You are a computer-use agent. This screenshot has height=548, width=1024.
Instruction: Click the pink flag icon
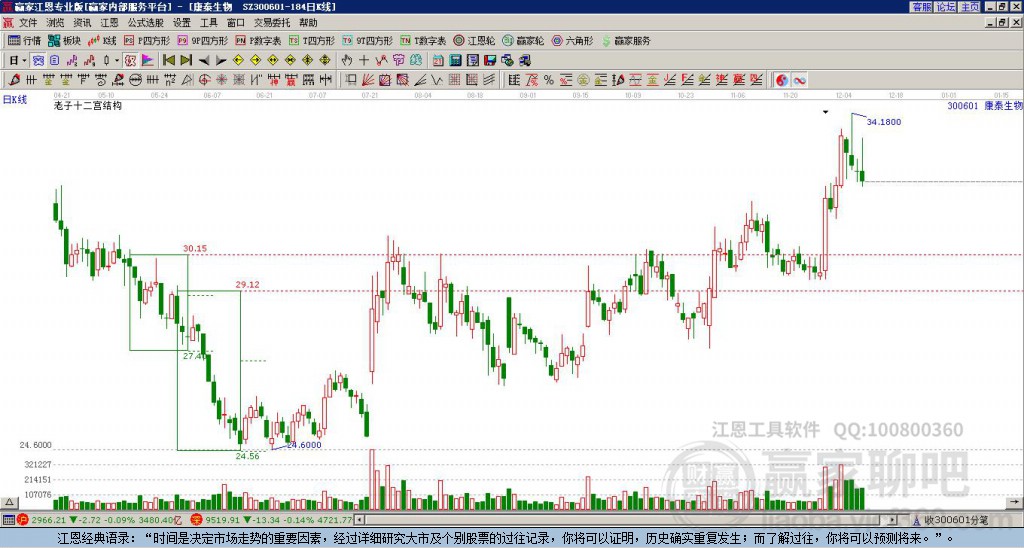coord(148,60)
